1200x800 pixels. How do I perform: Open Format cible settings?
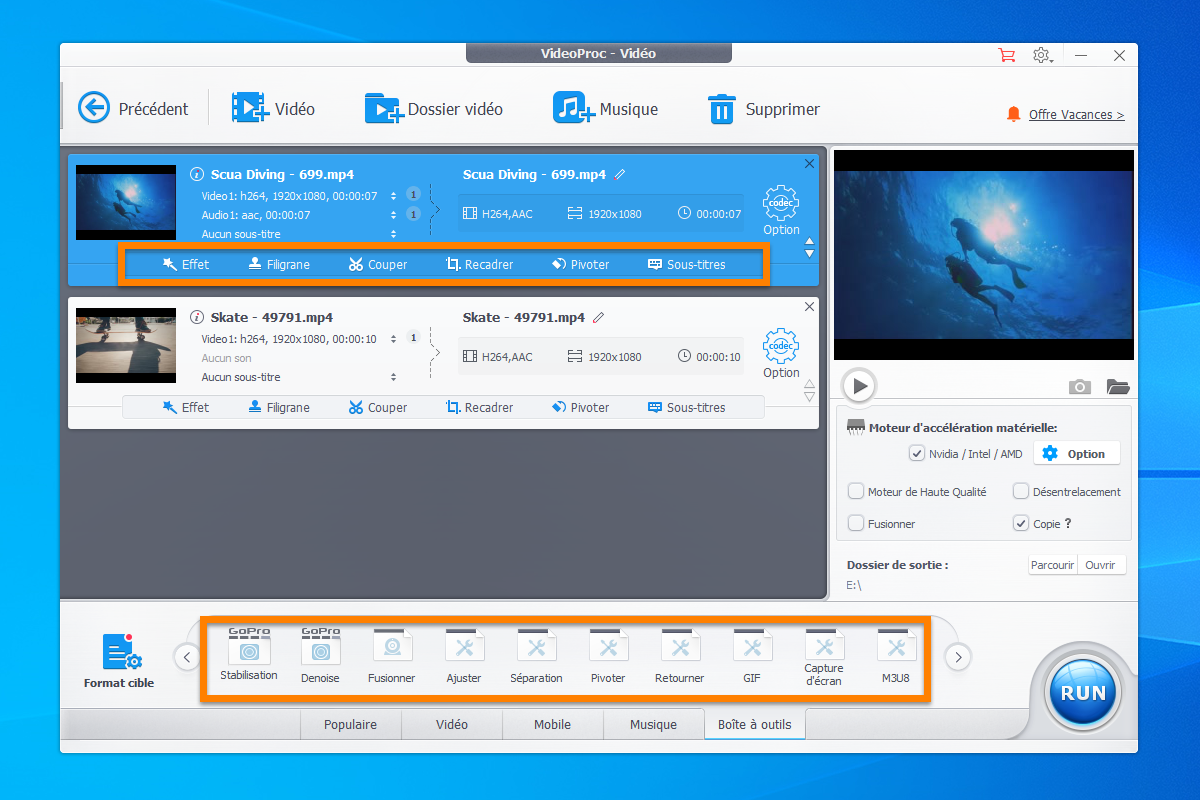point(120,661)
